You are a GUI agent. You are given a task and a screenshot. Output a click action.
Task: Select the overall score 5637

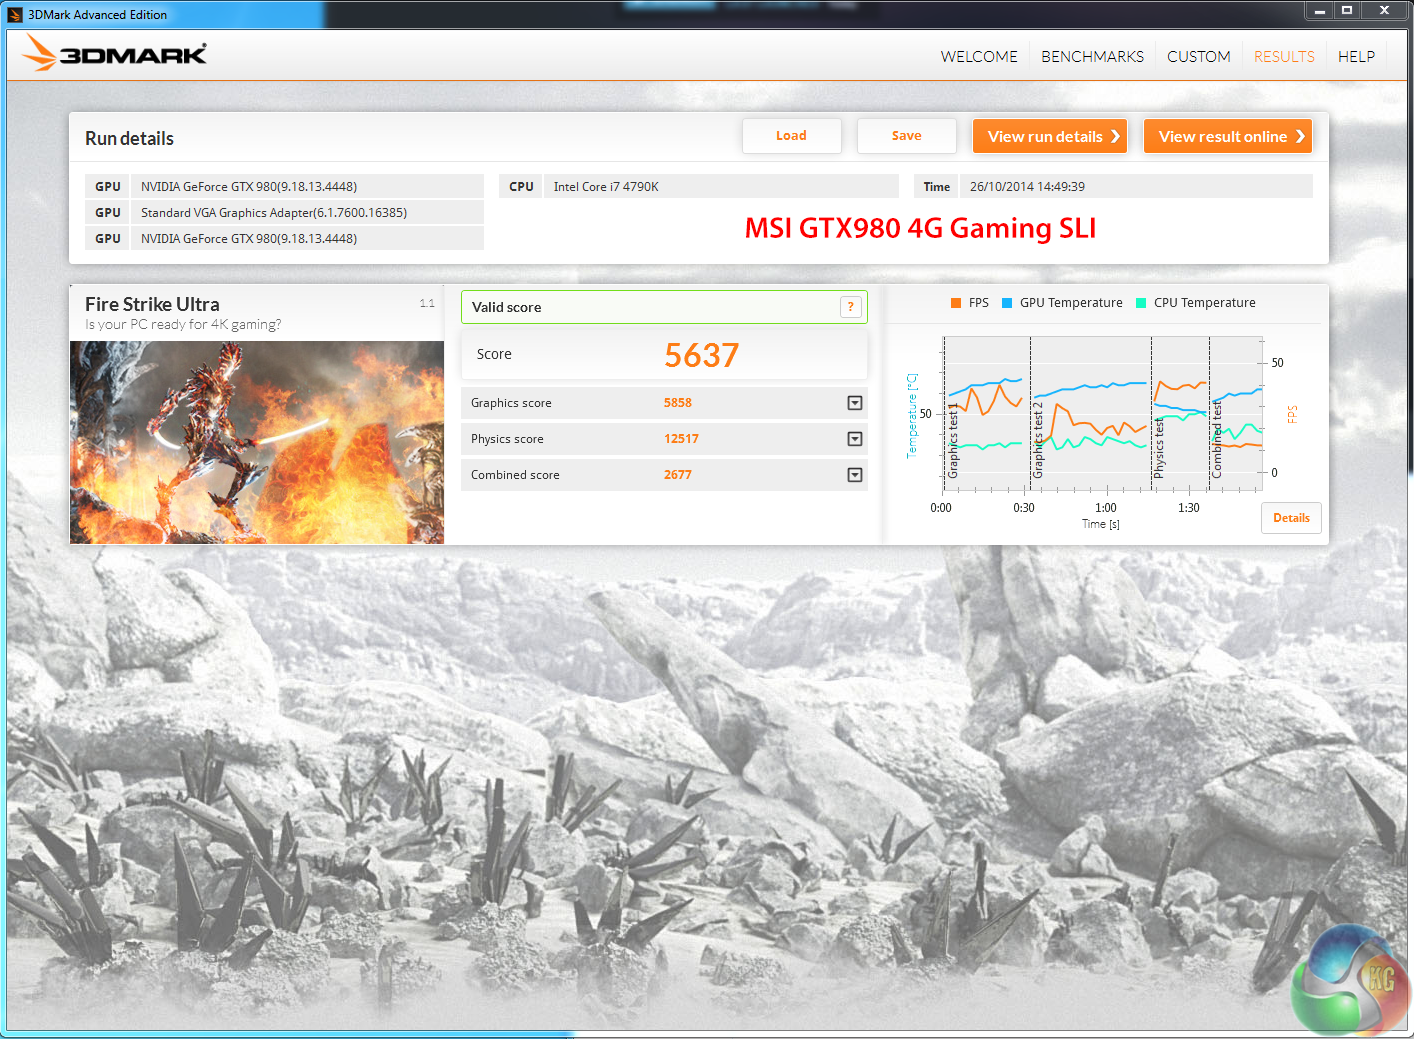(x=702, y=355)
